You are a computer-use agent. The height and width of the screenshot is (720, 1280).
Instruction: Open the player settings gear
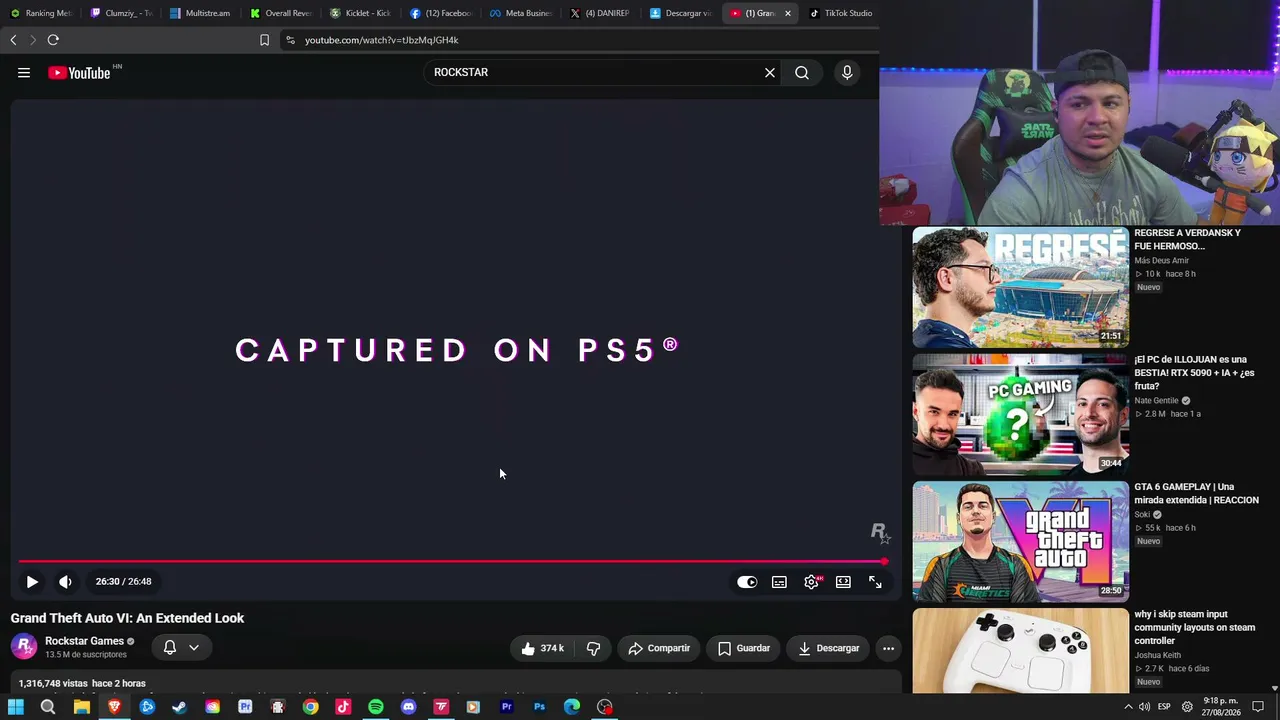coord(811,582)
